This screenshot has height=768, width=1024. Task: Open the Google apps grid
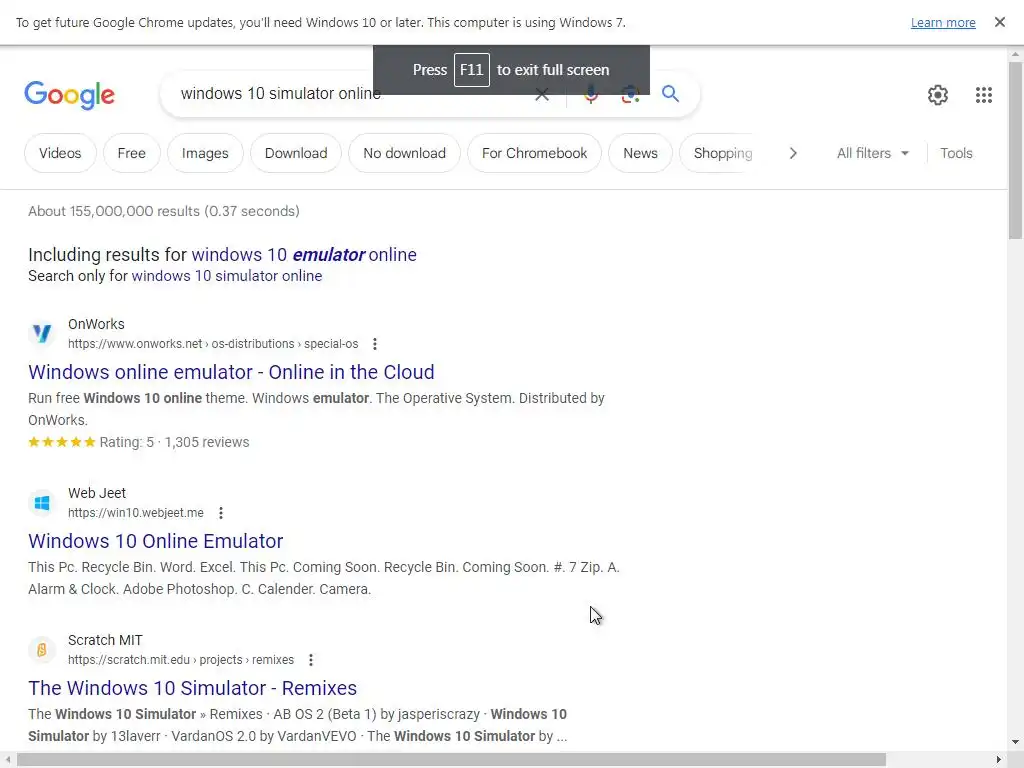click(984, 95)
